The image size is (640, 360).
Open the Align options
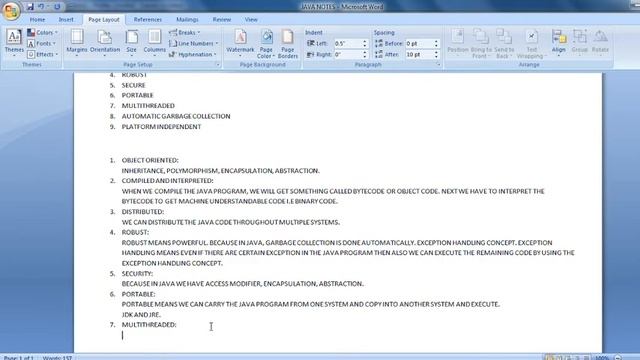(558, 42)
